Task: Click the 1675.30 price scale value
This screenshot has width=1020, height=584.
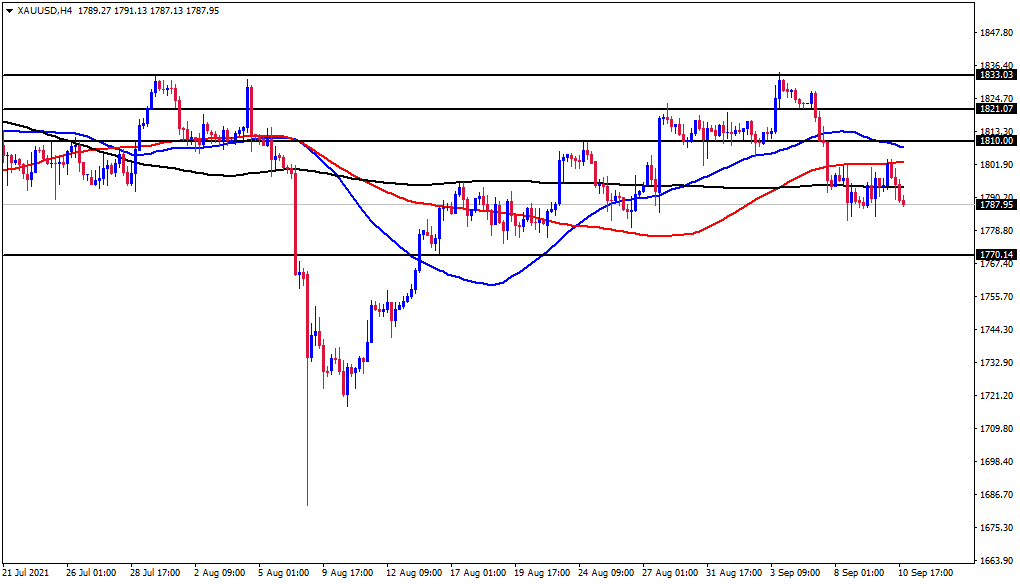Action: [x=997, y=527]
